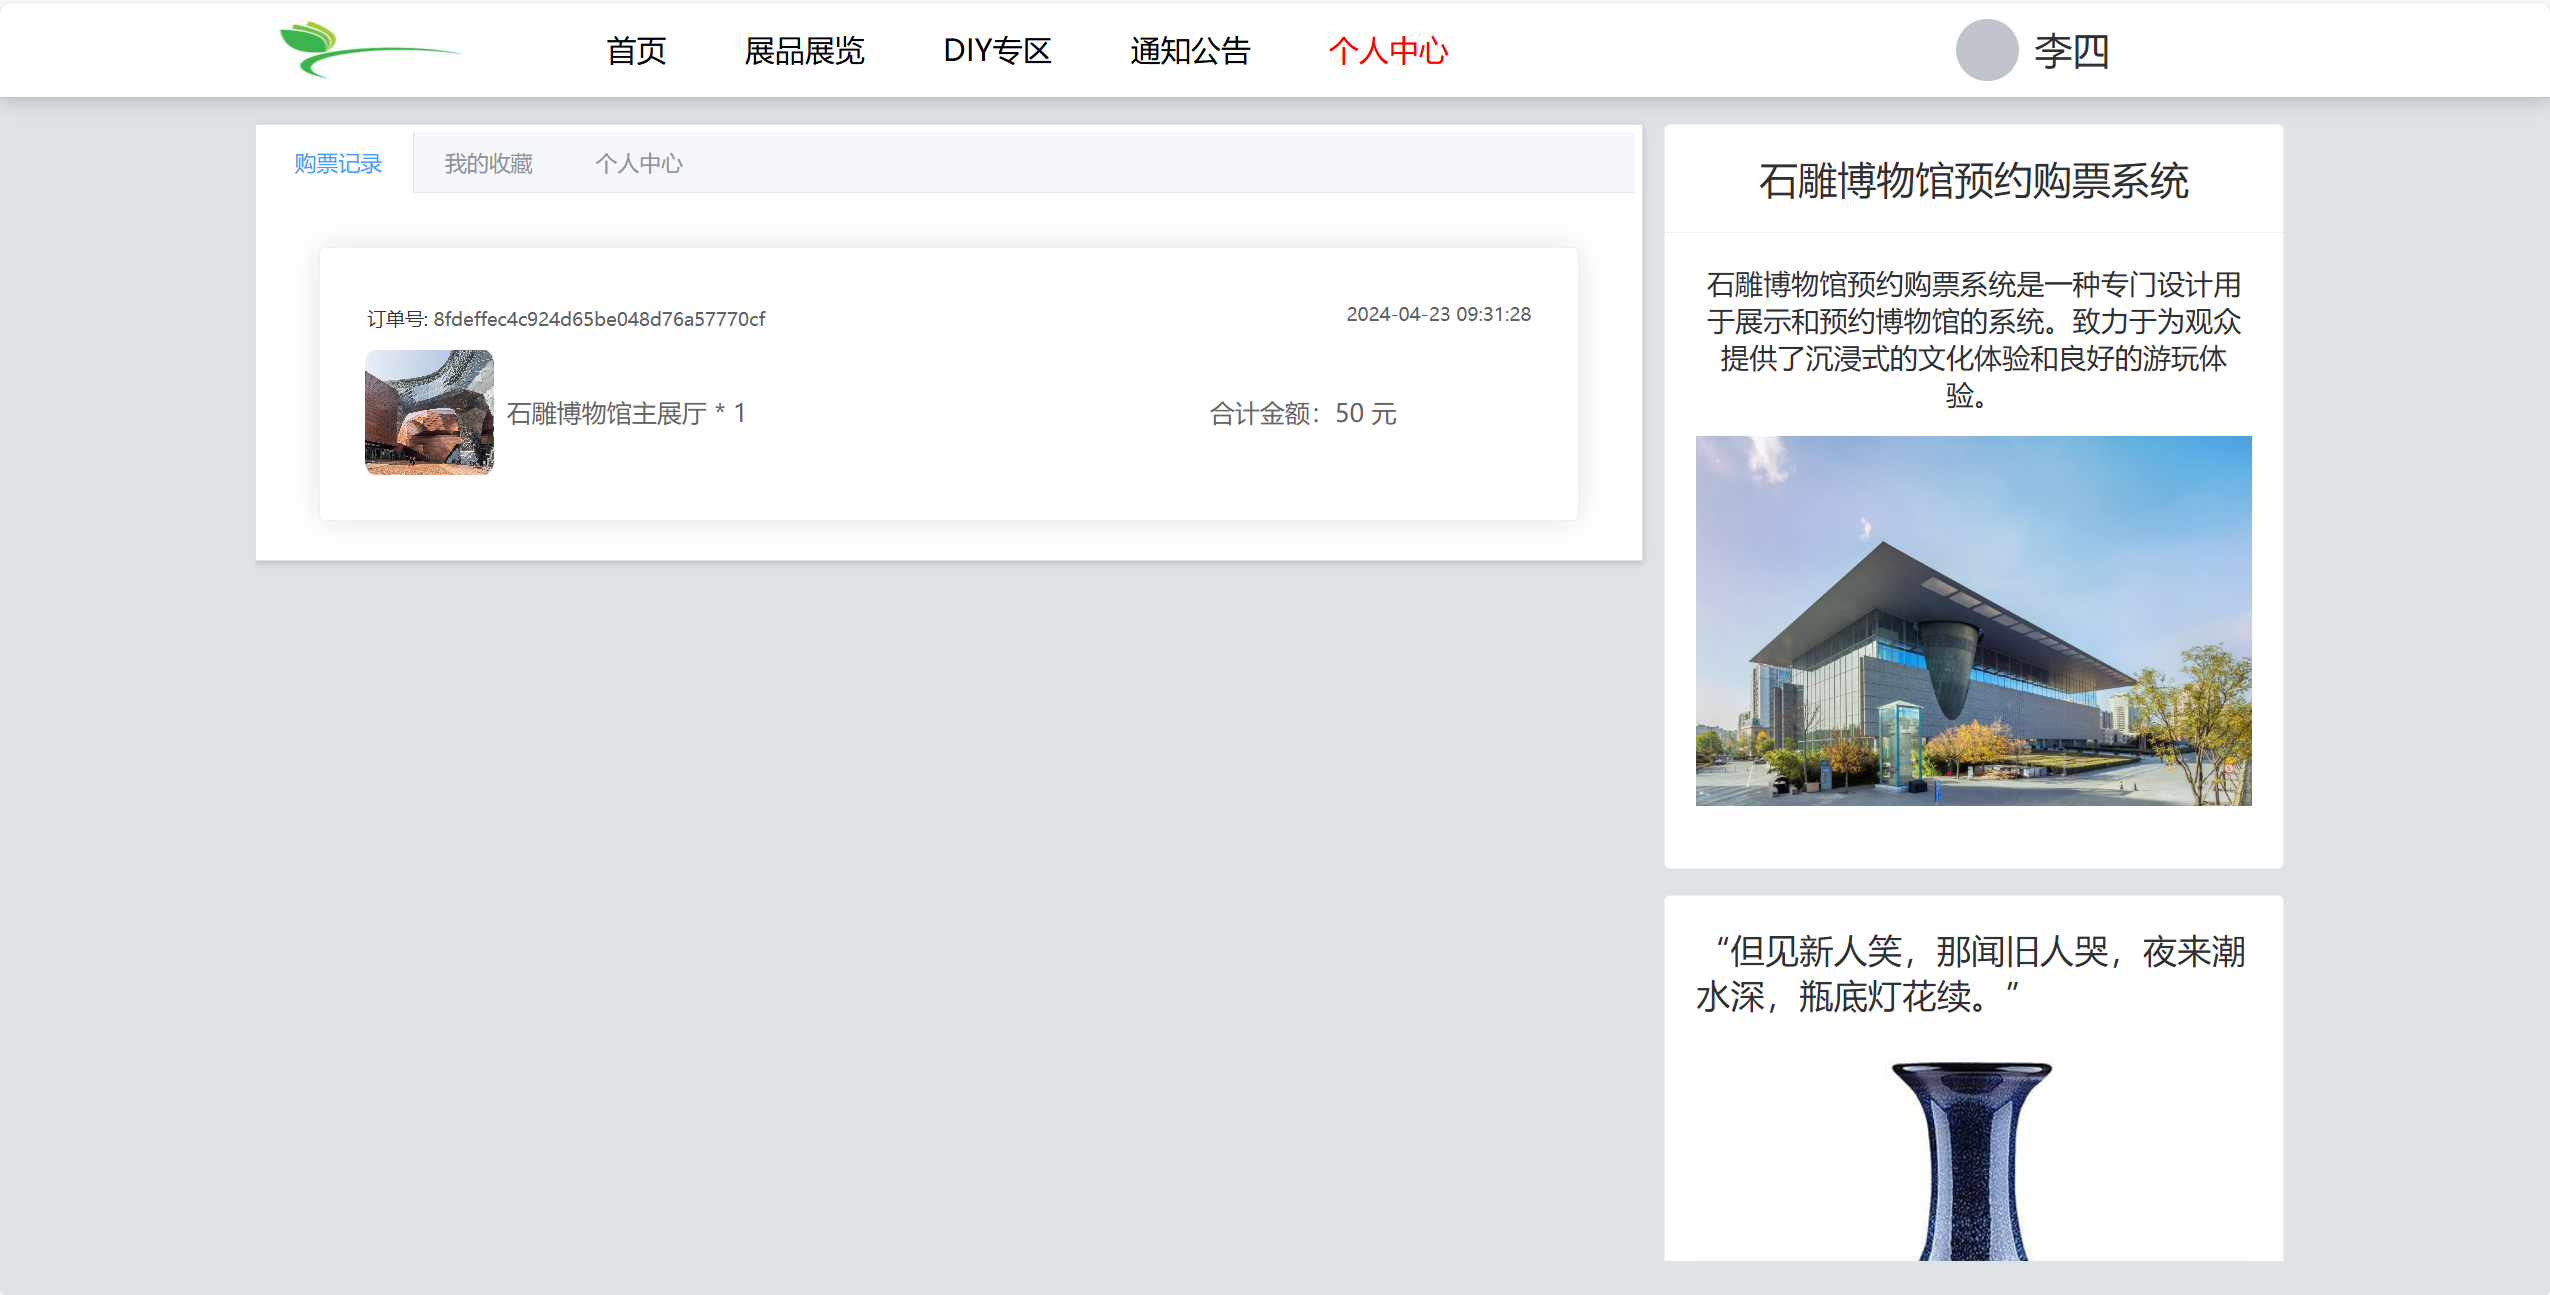Switch to the 购票记录 tab
Viewport: 2550px width, 1295px height.
(x=338, y=163)
